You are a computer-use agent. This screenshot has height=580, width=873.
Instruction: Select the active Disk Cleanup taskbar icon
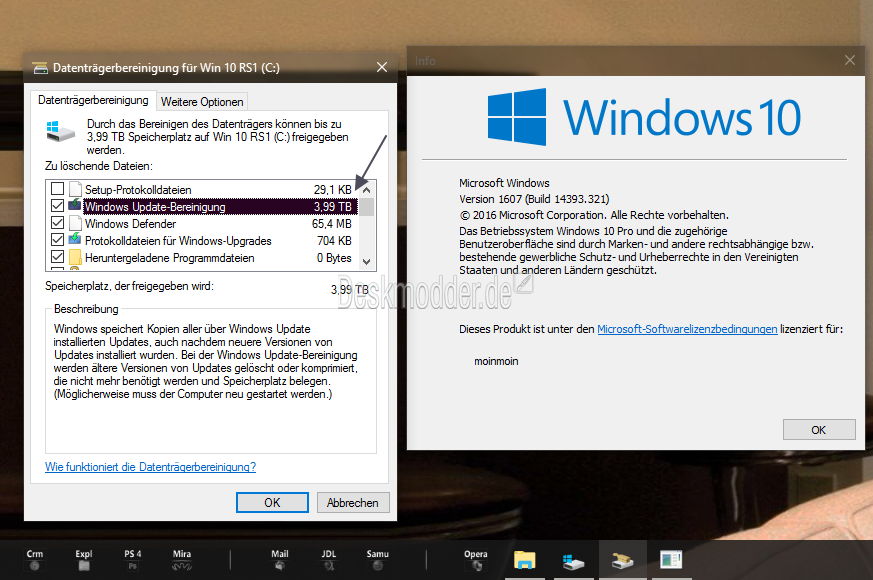point(622,561)
